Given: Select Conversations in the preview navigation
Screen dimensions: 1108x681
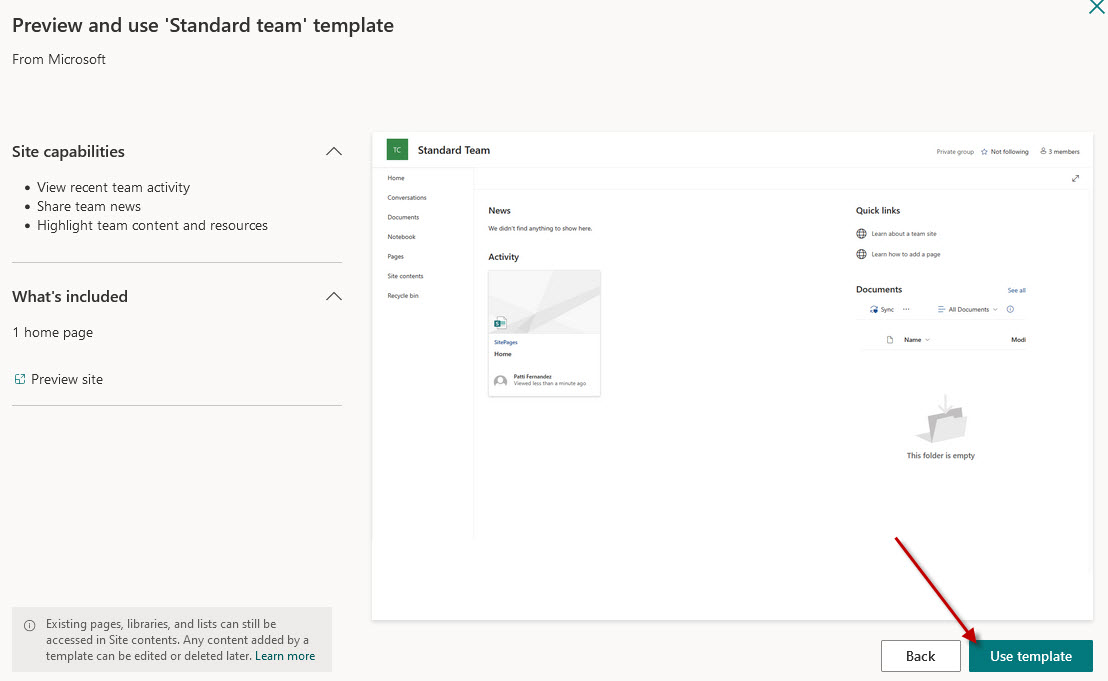Looking at the screenshot, I should (x=407, y=198).
